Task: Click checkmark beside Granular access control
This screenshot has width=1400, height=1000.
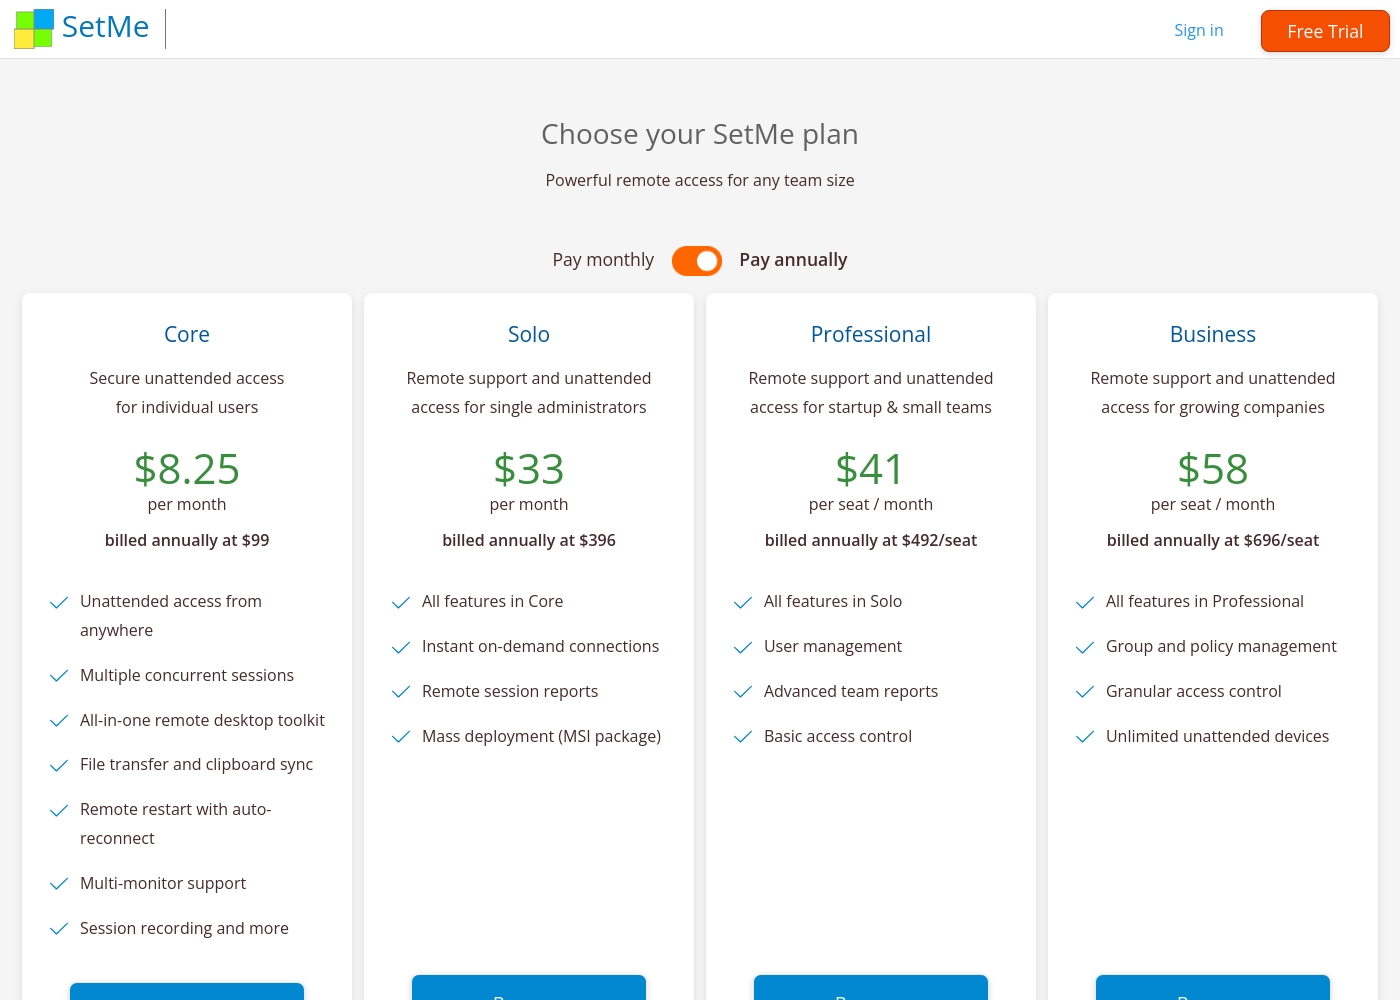Action: [1085, 692]
